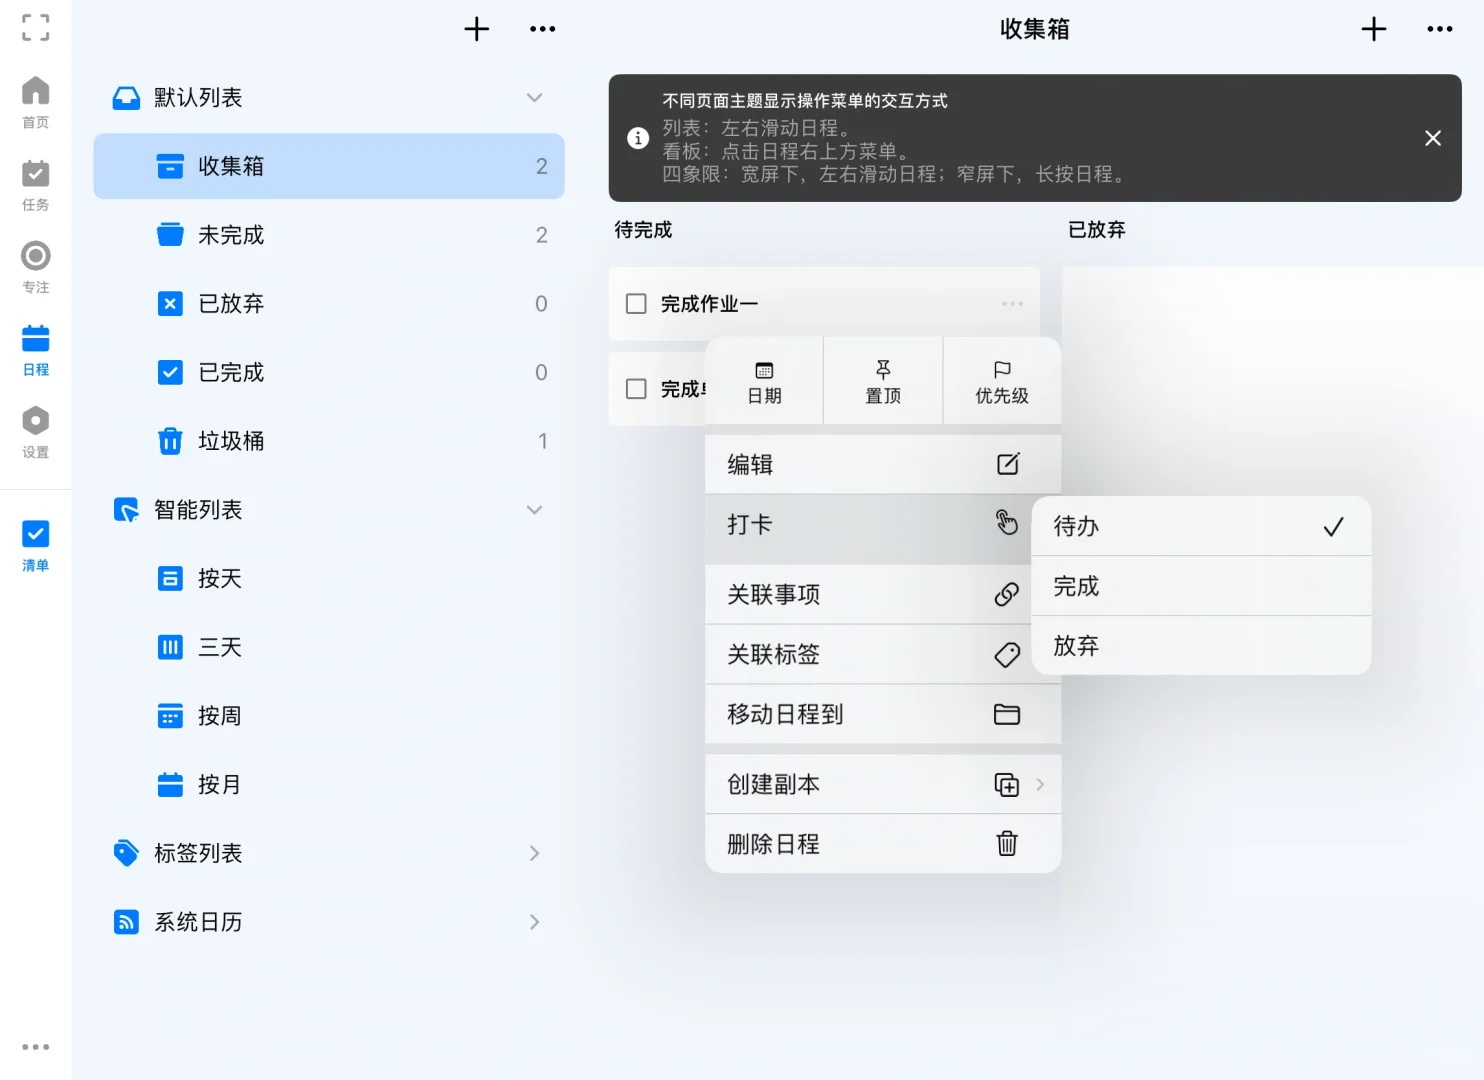
Task: Open the 垃圾桶 trash list
Action: click(x=231, y=440)
